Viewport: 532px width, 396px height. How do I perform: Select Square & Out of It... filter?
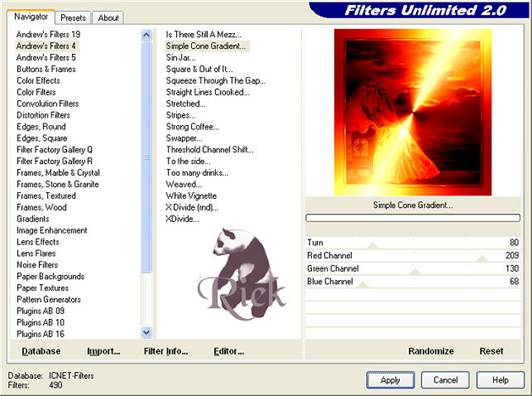click(x=200, y=69)
